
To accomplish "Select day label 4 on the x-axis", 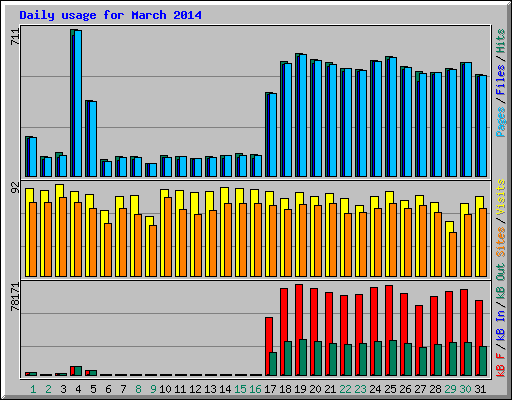I will coord(78,389).
